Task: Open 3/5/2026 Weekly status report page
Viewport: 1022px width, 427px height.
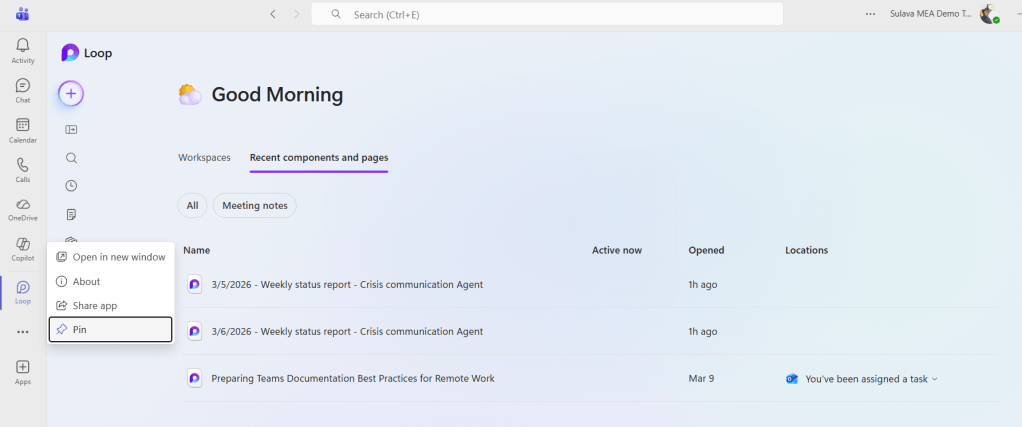Action: pos(346,284)
